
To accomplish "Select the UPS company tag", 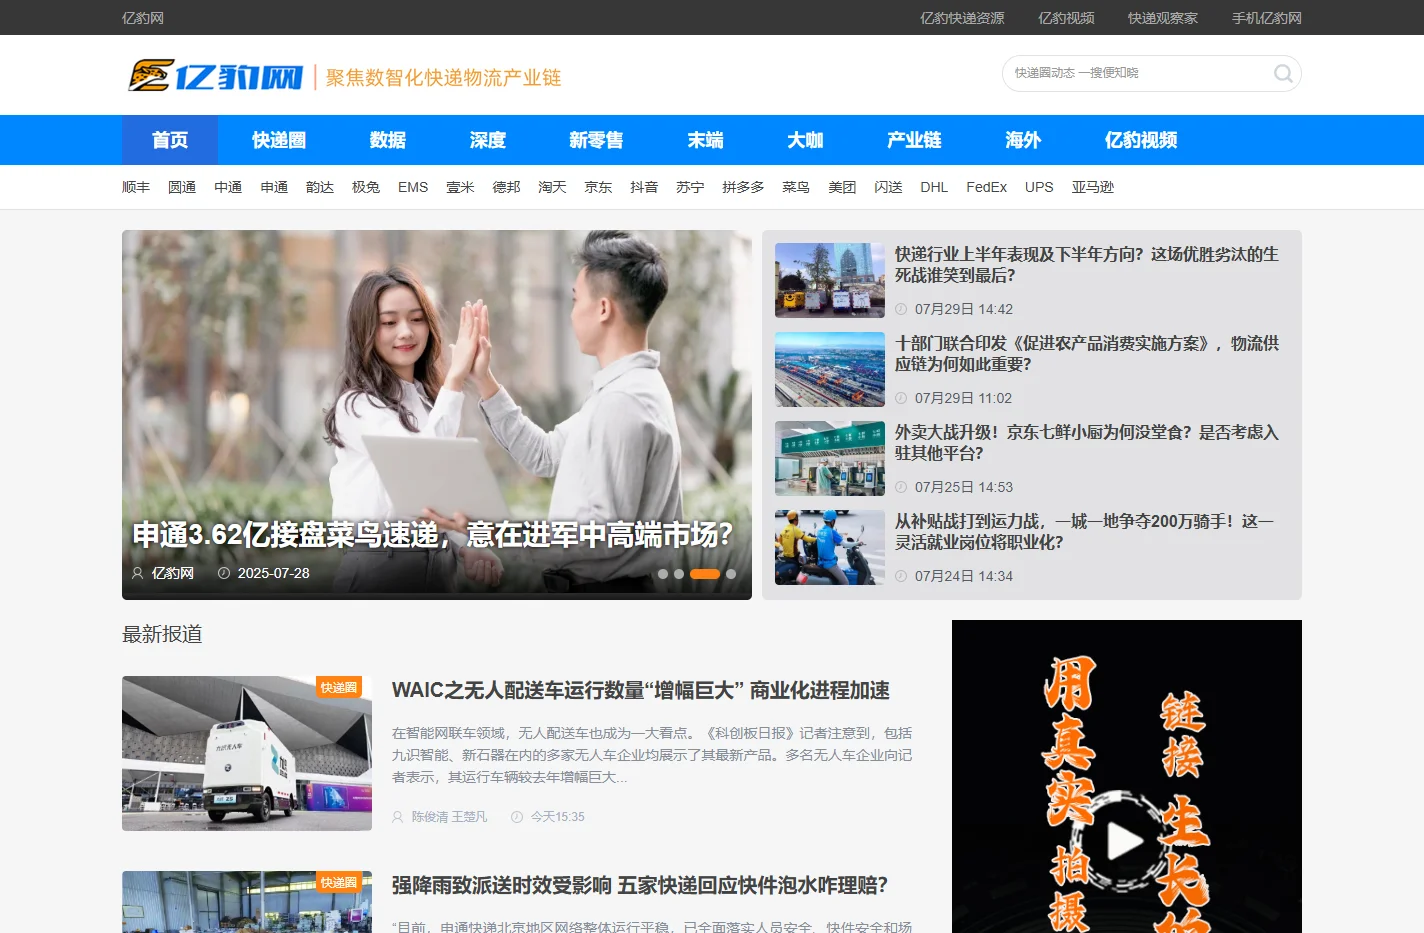I will pyautogui.click(x=1039, y=187).
